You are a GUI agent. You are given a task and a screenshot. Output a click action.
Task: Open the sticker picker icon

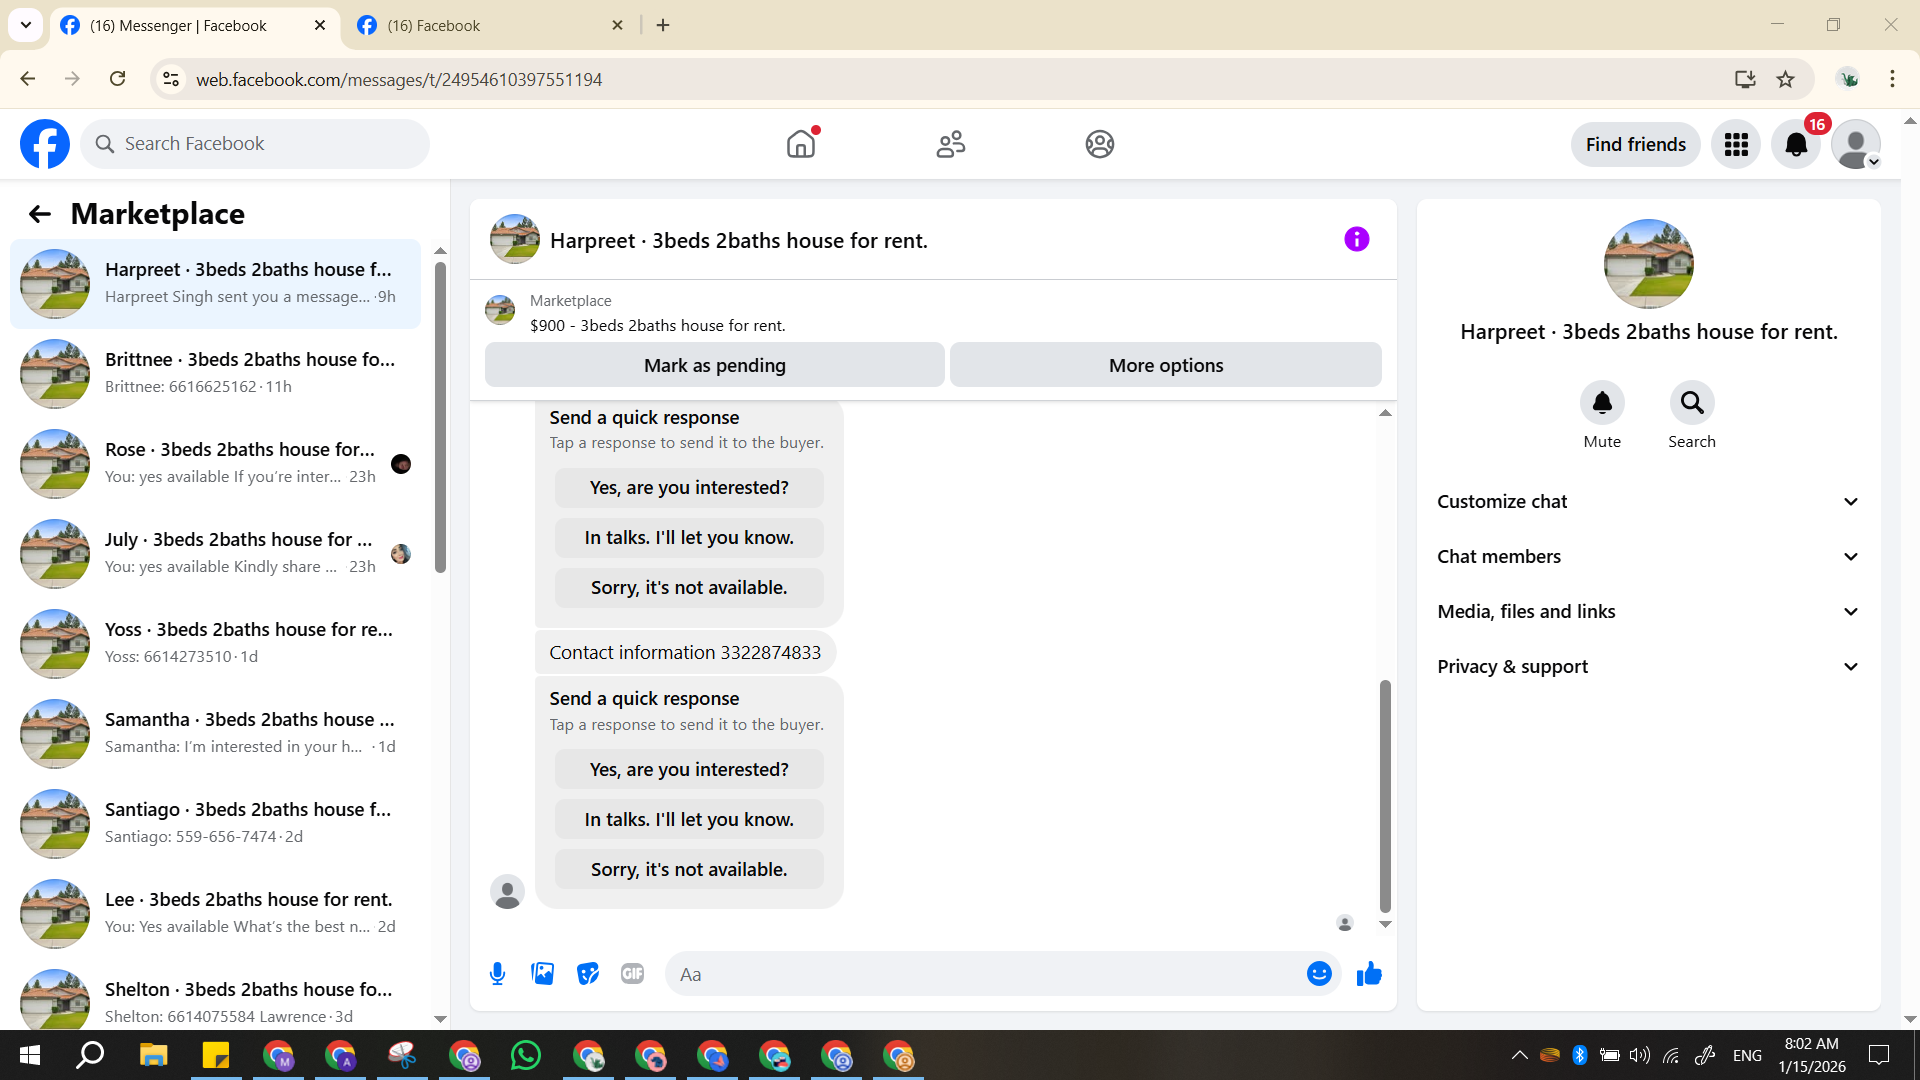point(588,974)
